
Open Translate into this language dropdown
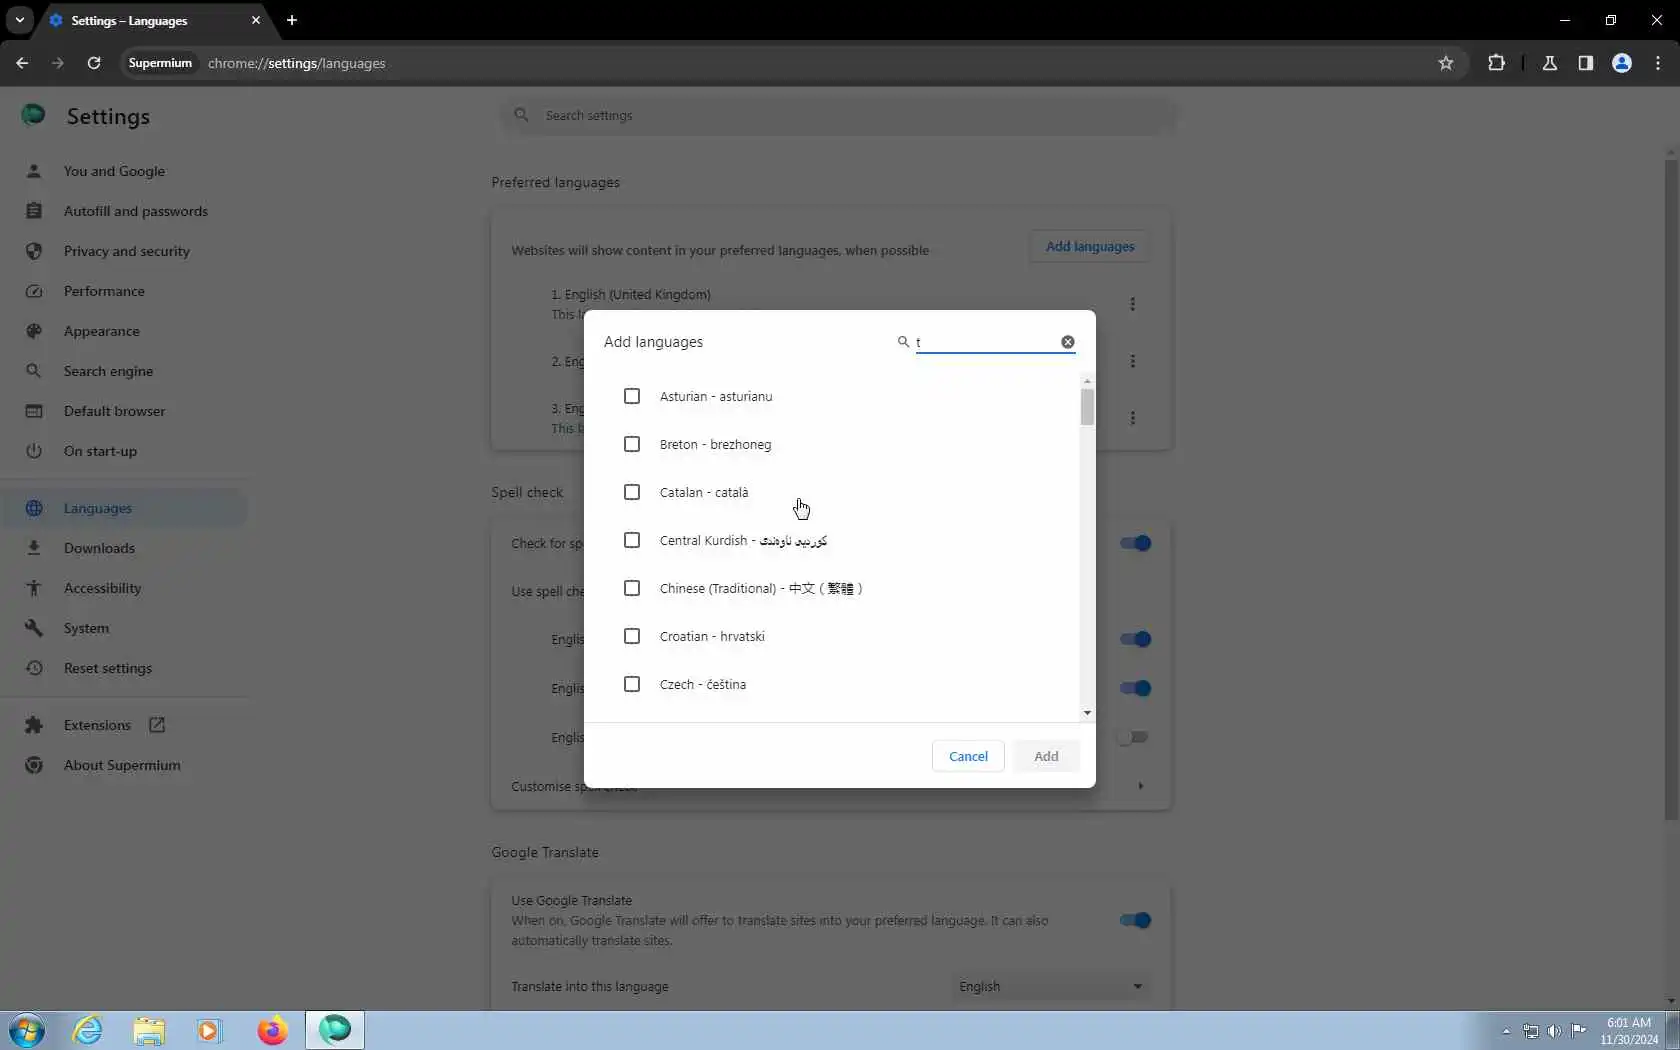pyautogui.click(x=1050, y=986)
